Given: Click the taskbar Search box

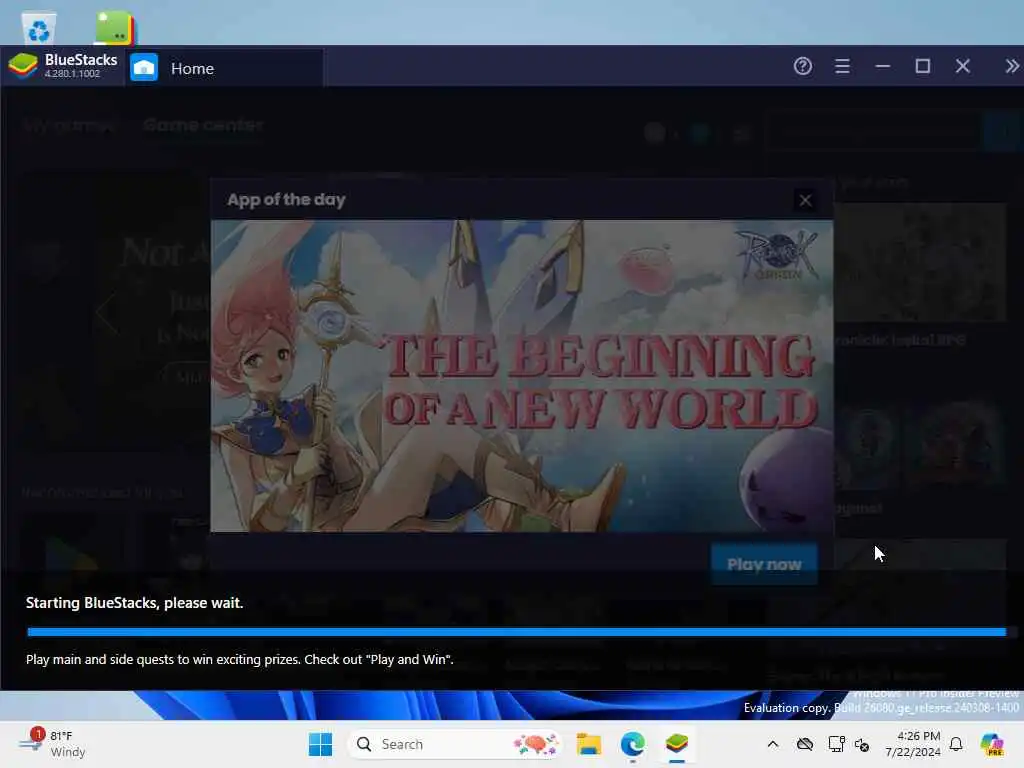Looking at the screenshot, I should click(455, 744).
